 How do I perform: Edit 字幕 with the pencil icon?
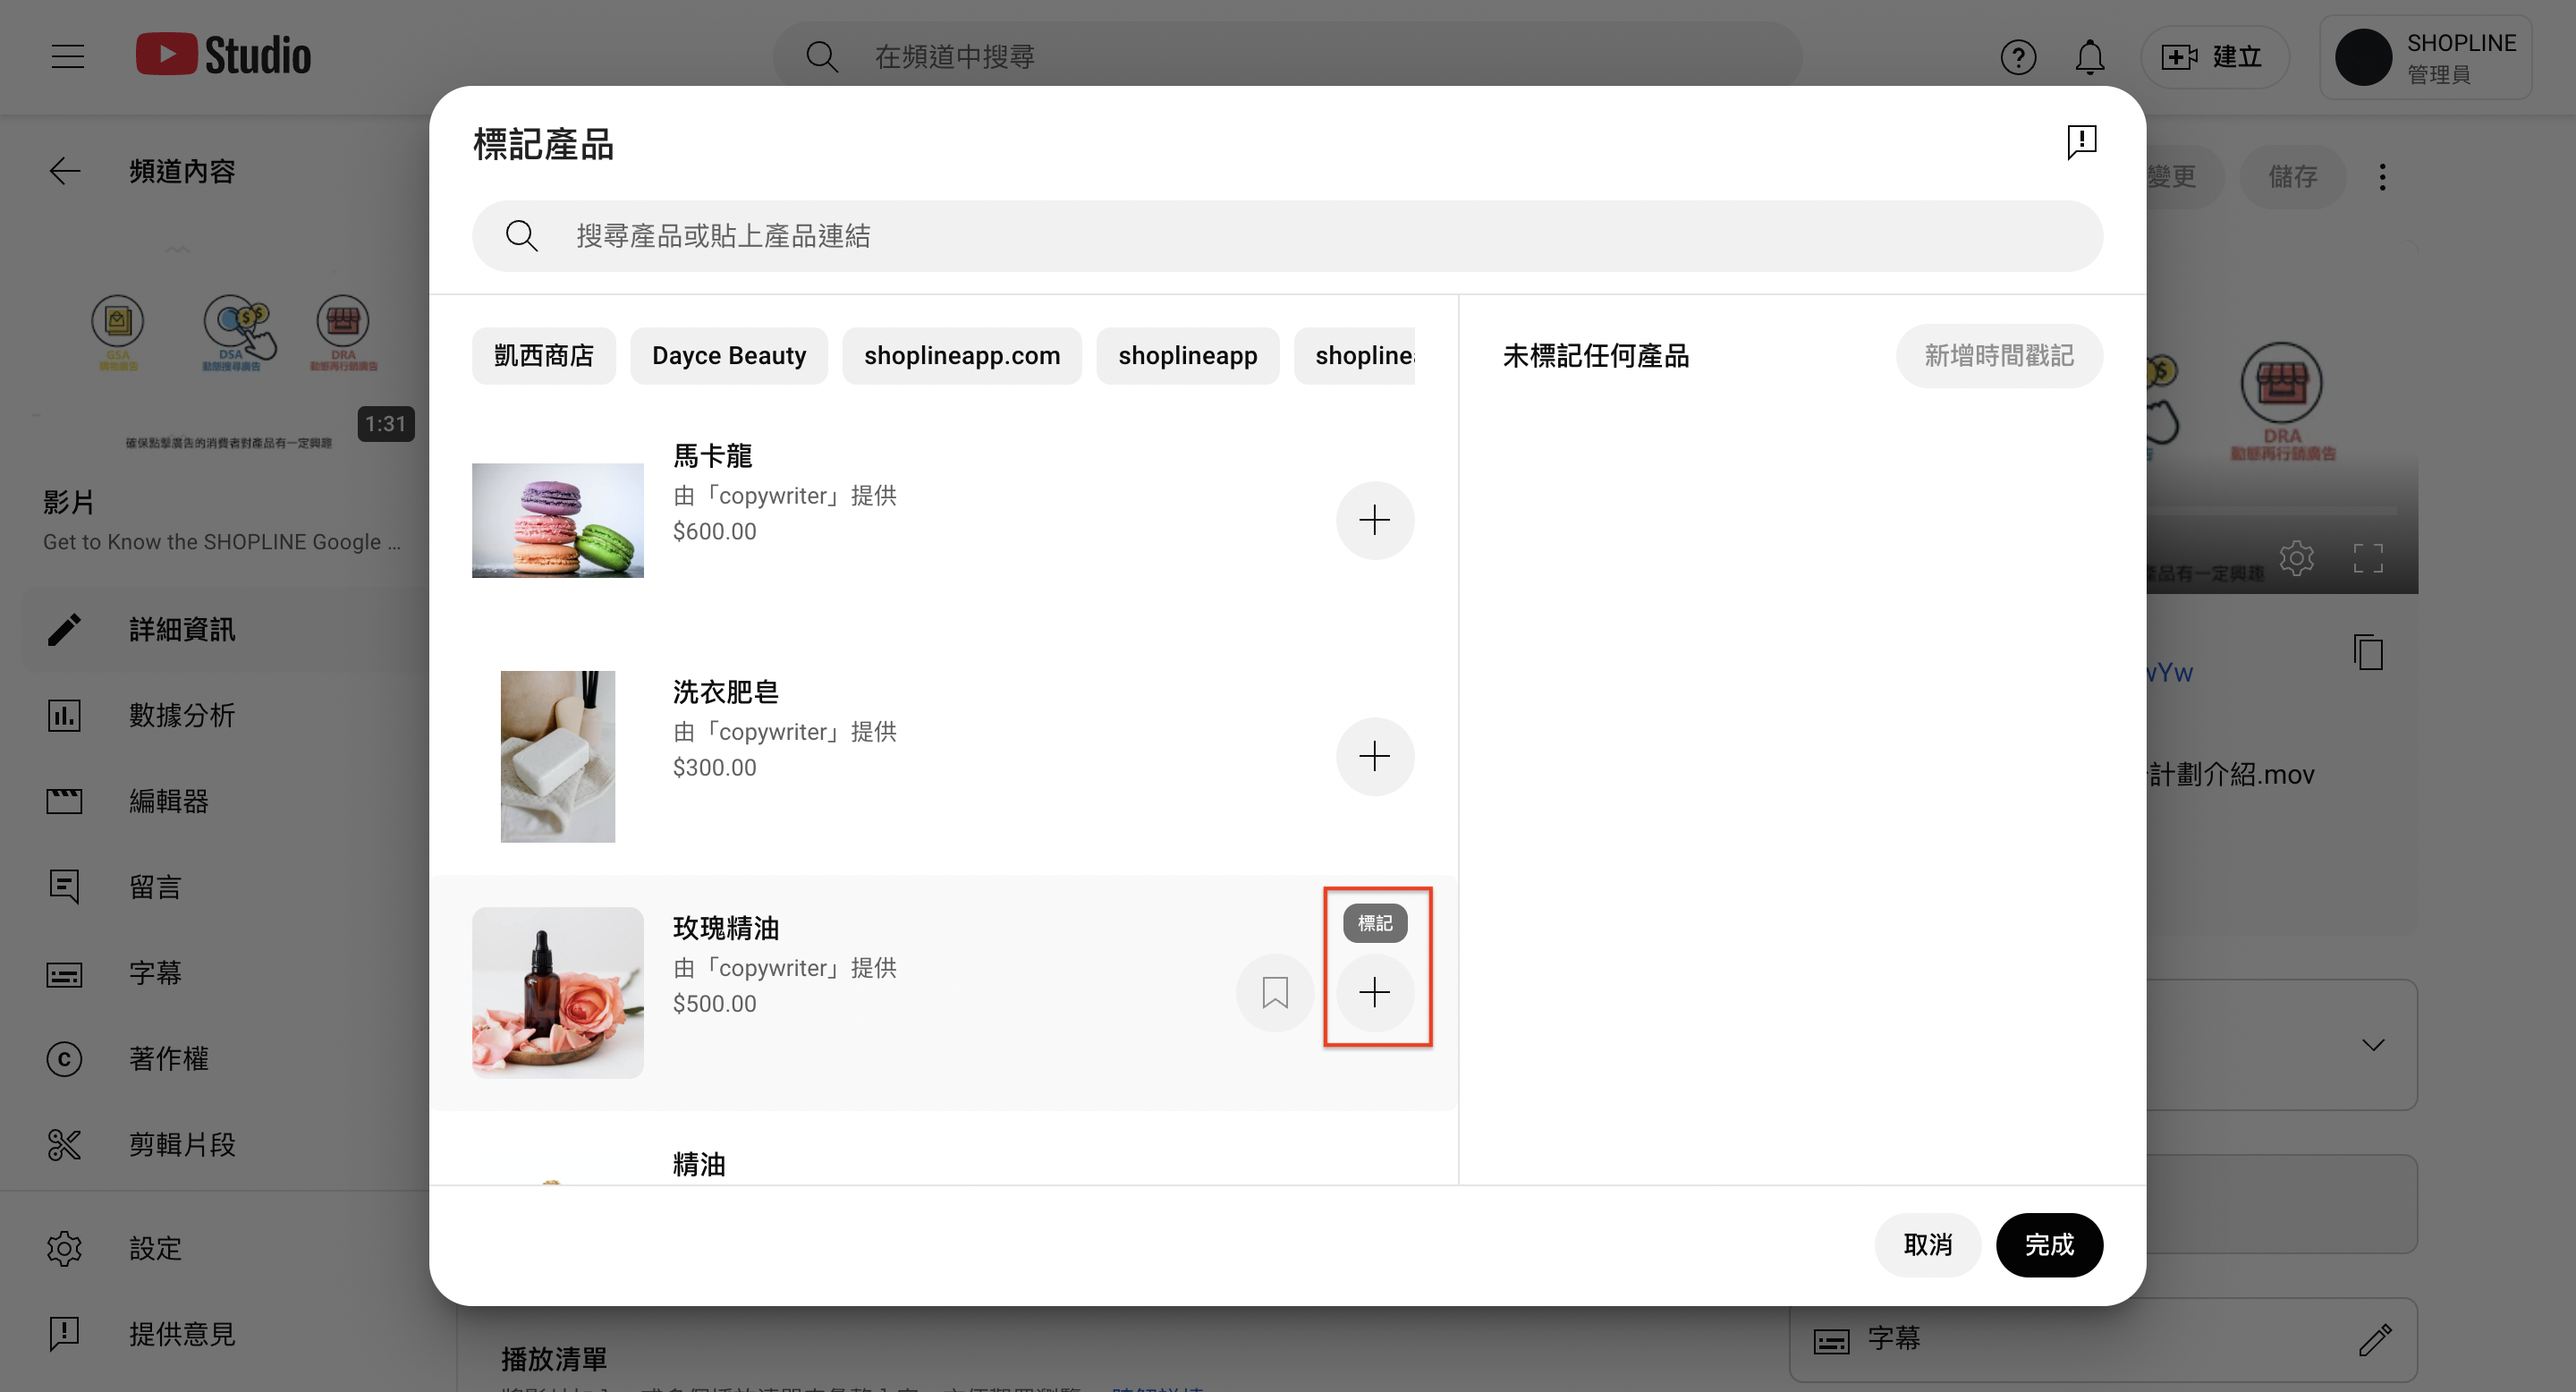pyautogui.click(x=2375, y=1340)
